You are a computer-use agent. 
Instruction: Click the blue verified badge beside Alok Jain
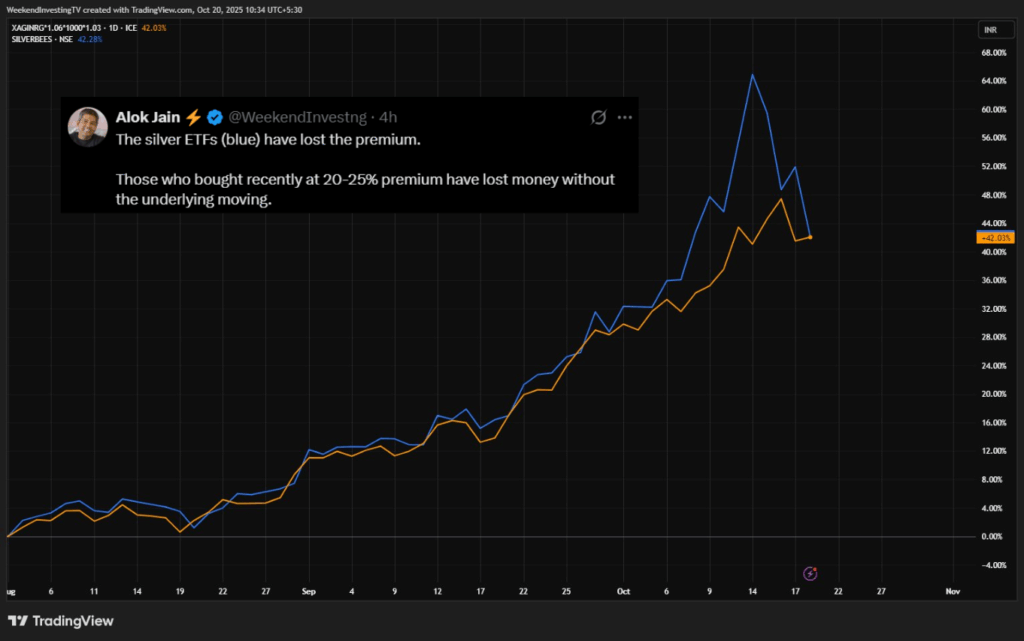(214, 118)
